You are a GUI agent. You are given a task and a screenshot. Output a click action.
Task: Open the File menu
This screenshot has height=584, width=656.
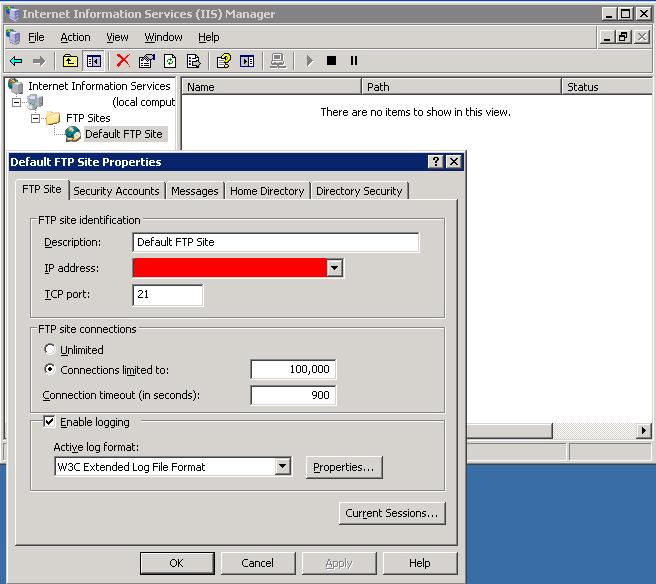pos(36,37)
